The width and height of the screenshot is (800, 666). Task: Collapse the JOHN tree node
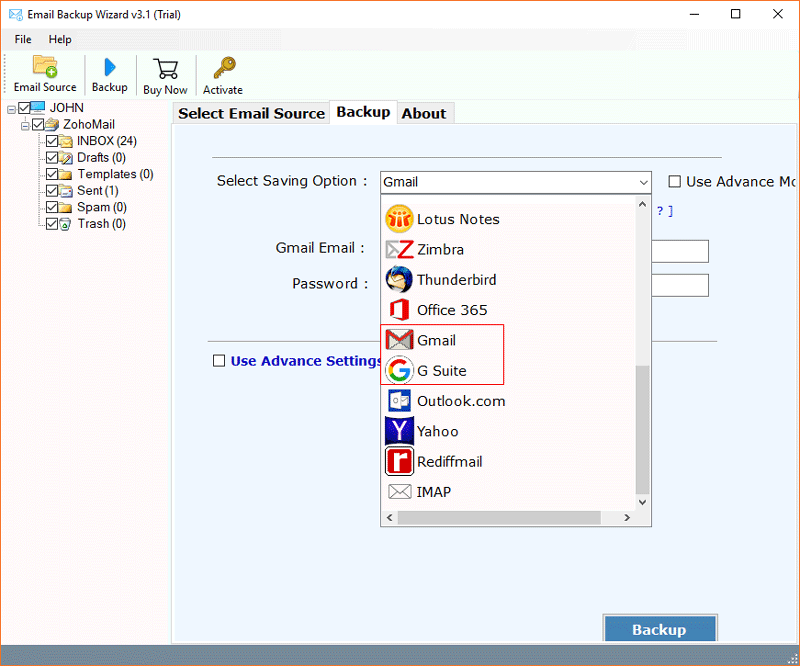[x=11, y=109]
